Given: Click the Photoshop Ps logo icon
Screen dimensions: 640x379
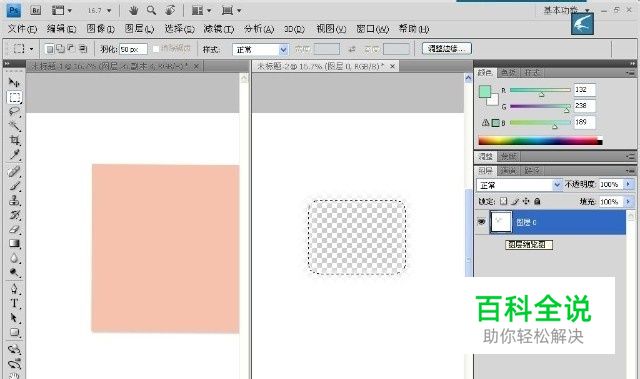Looking at the screenshot, I should (x=14, y=10).
